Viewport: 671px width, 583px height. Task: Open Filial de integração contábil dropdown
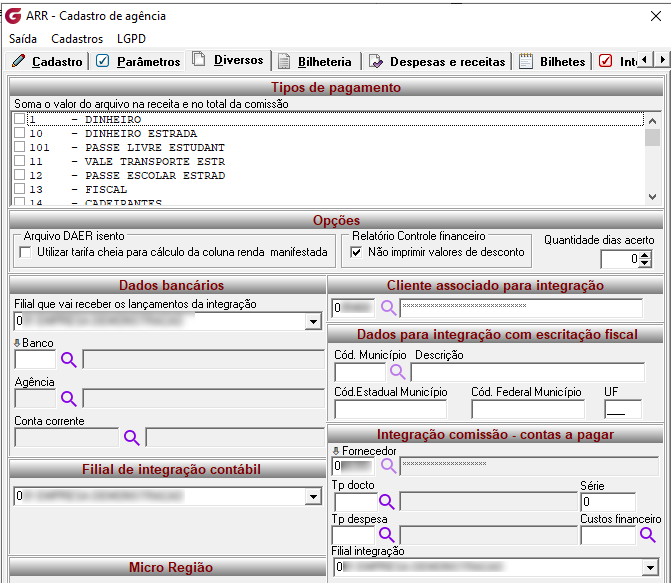pyautogui.click(x=314, y=497)
